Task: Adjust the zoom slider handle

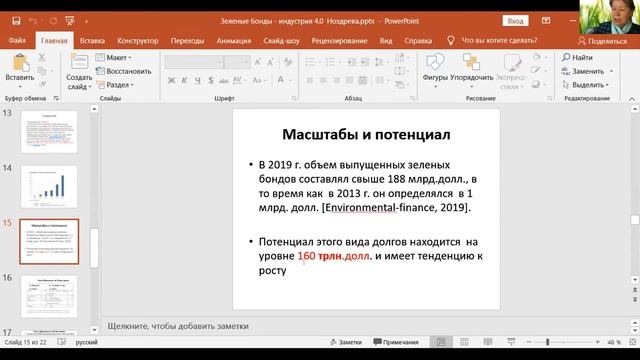Action: point(547,342)
